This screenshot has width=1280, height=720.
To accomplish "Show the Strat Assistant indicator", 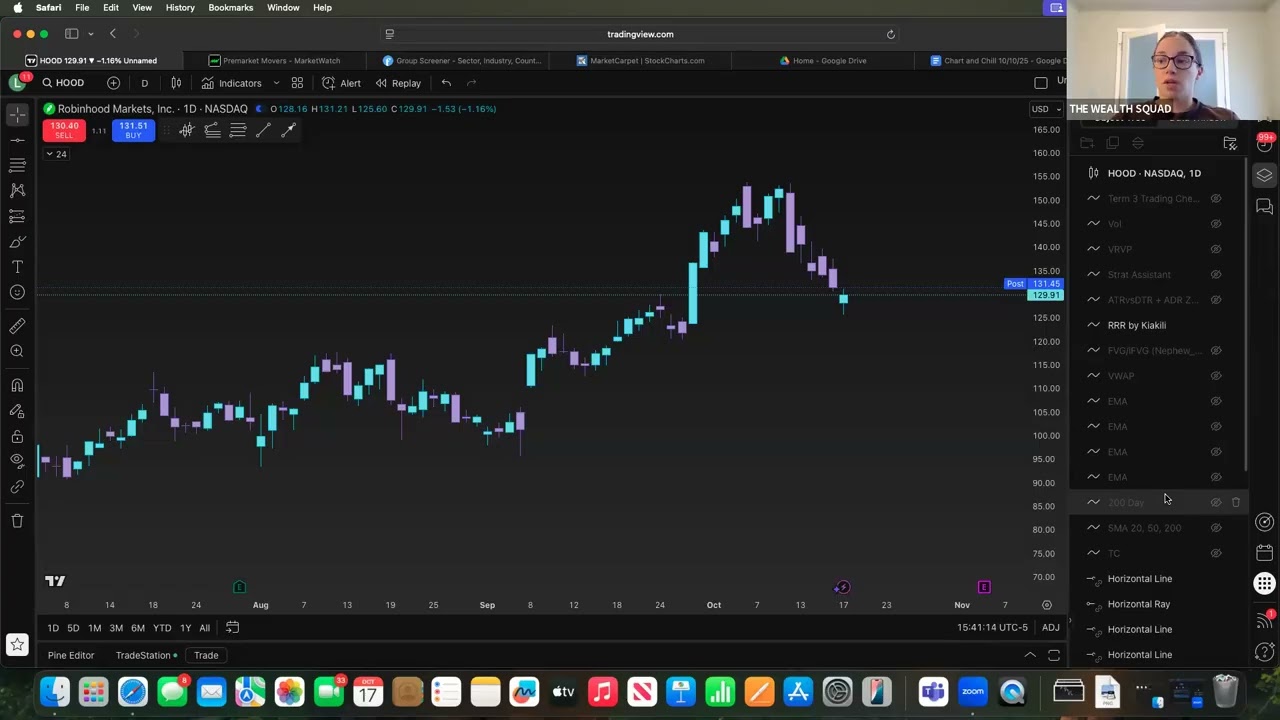I will tap(1216, 275).
